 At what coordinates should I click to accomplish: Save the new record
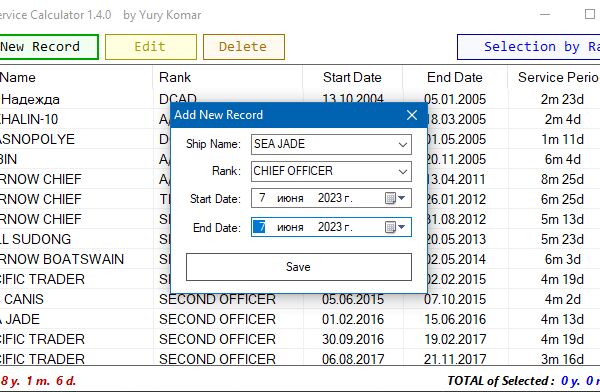point(299,267)
